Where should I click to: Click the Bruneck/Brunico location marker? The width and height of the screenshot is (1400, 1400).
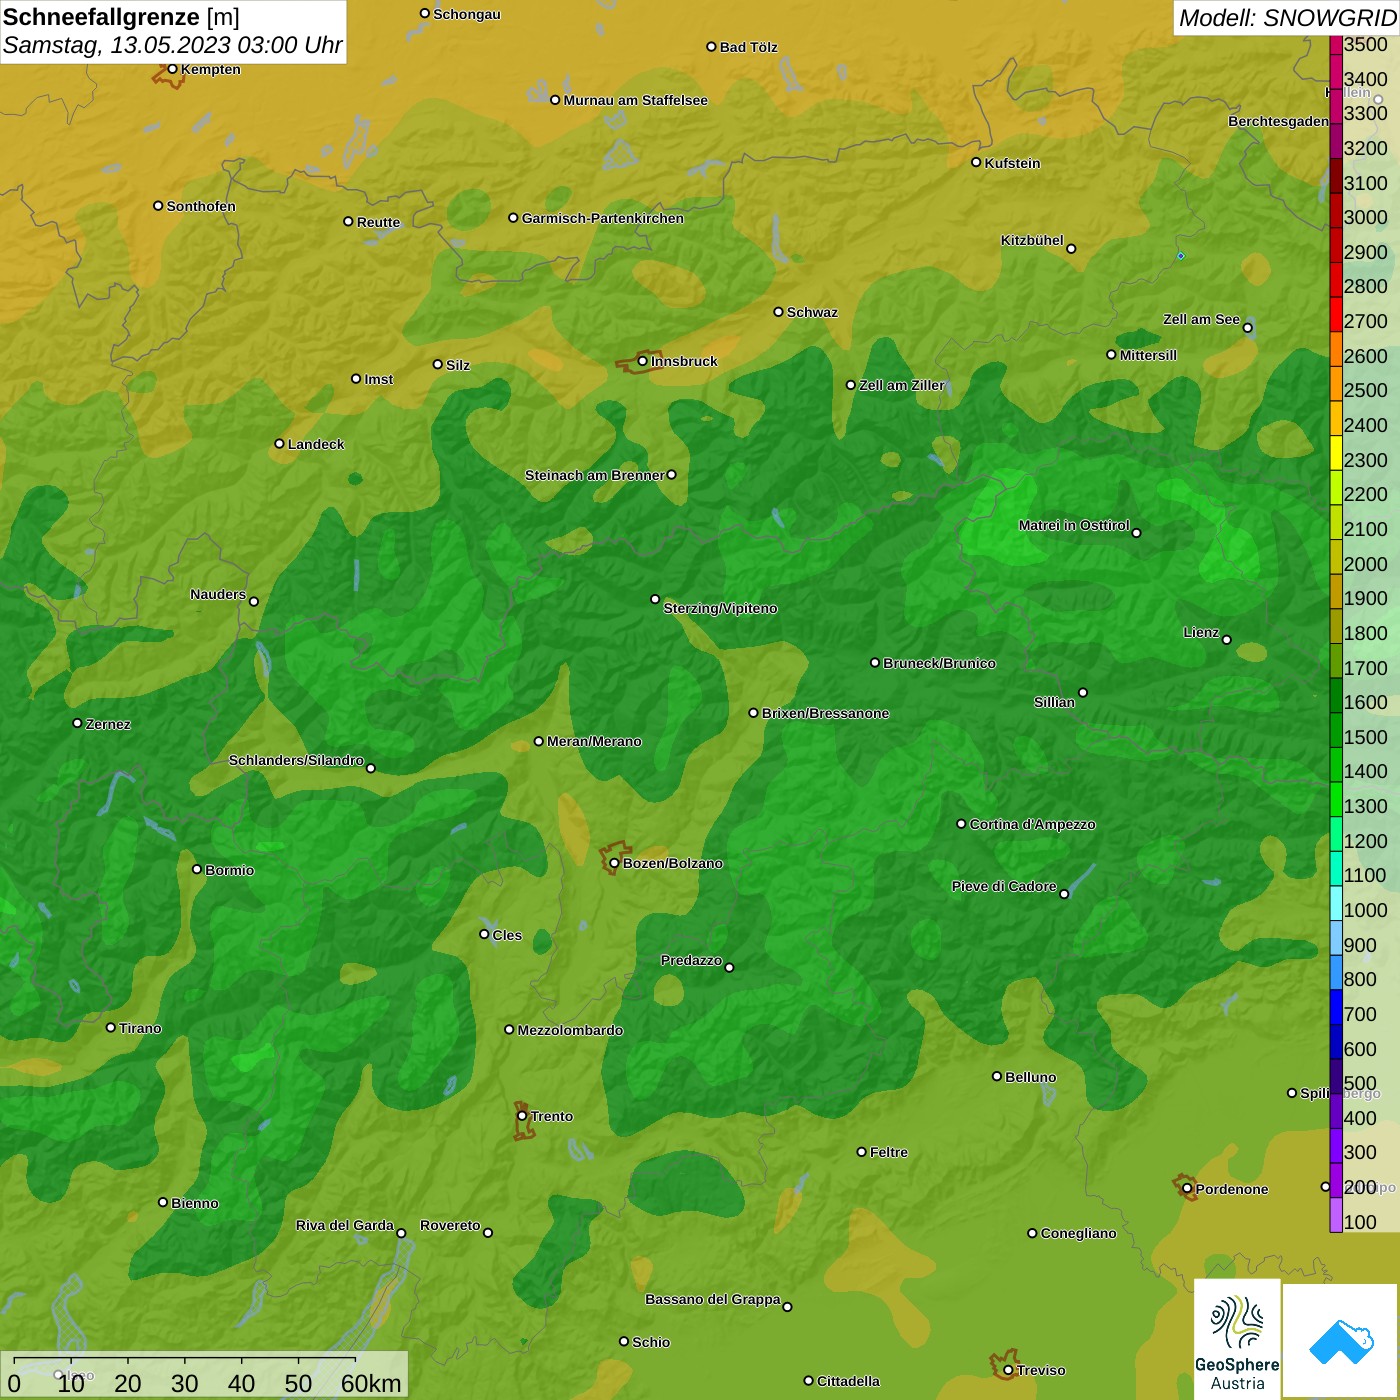[875, 662]
